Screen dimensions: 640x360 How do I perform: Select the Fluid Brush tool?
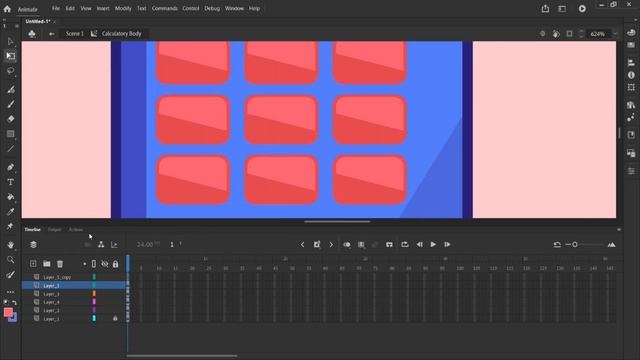pyautogui.click(x=11, y=89)
